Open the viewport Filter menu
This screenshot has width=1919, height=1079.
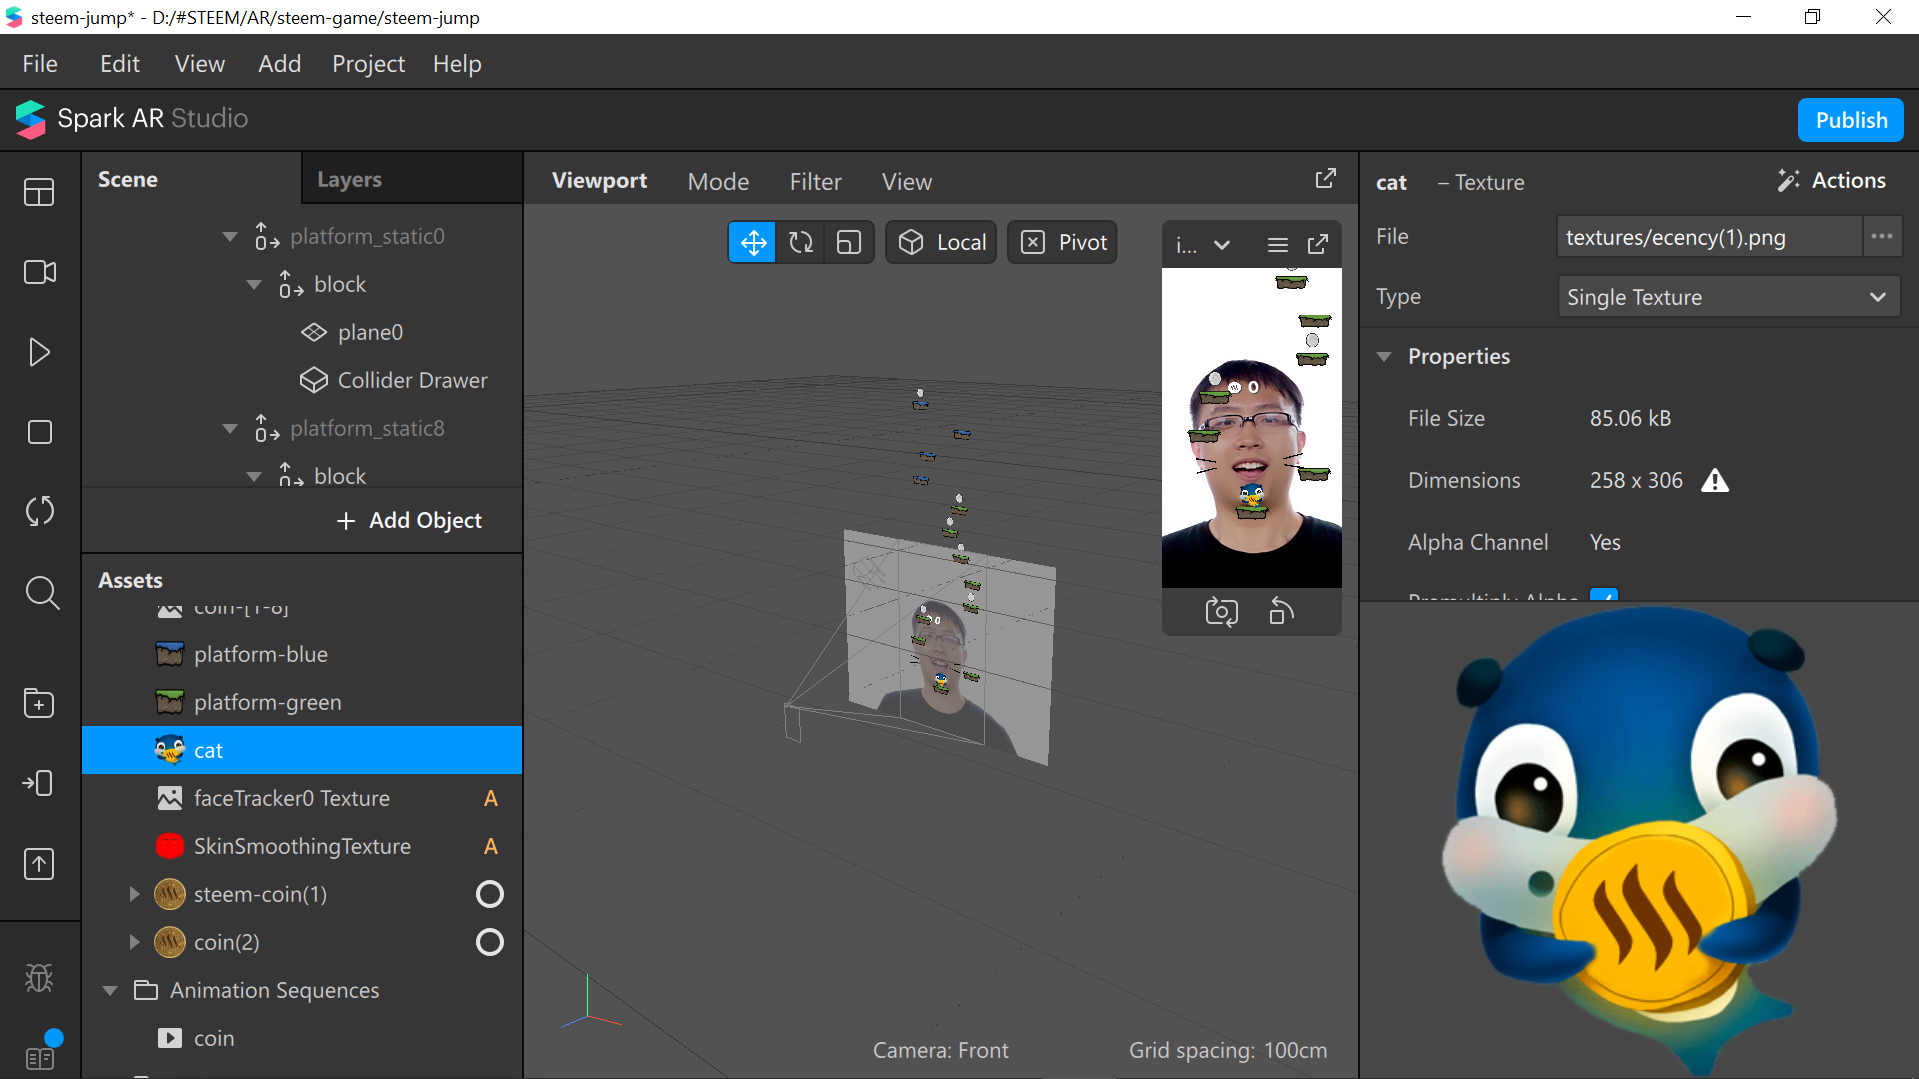pyautogui.click(x=815, y=182)
